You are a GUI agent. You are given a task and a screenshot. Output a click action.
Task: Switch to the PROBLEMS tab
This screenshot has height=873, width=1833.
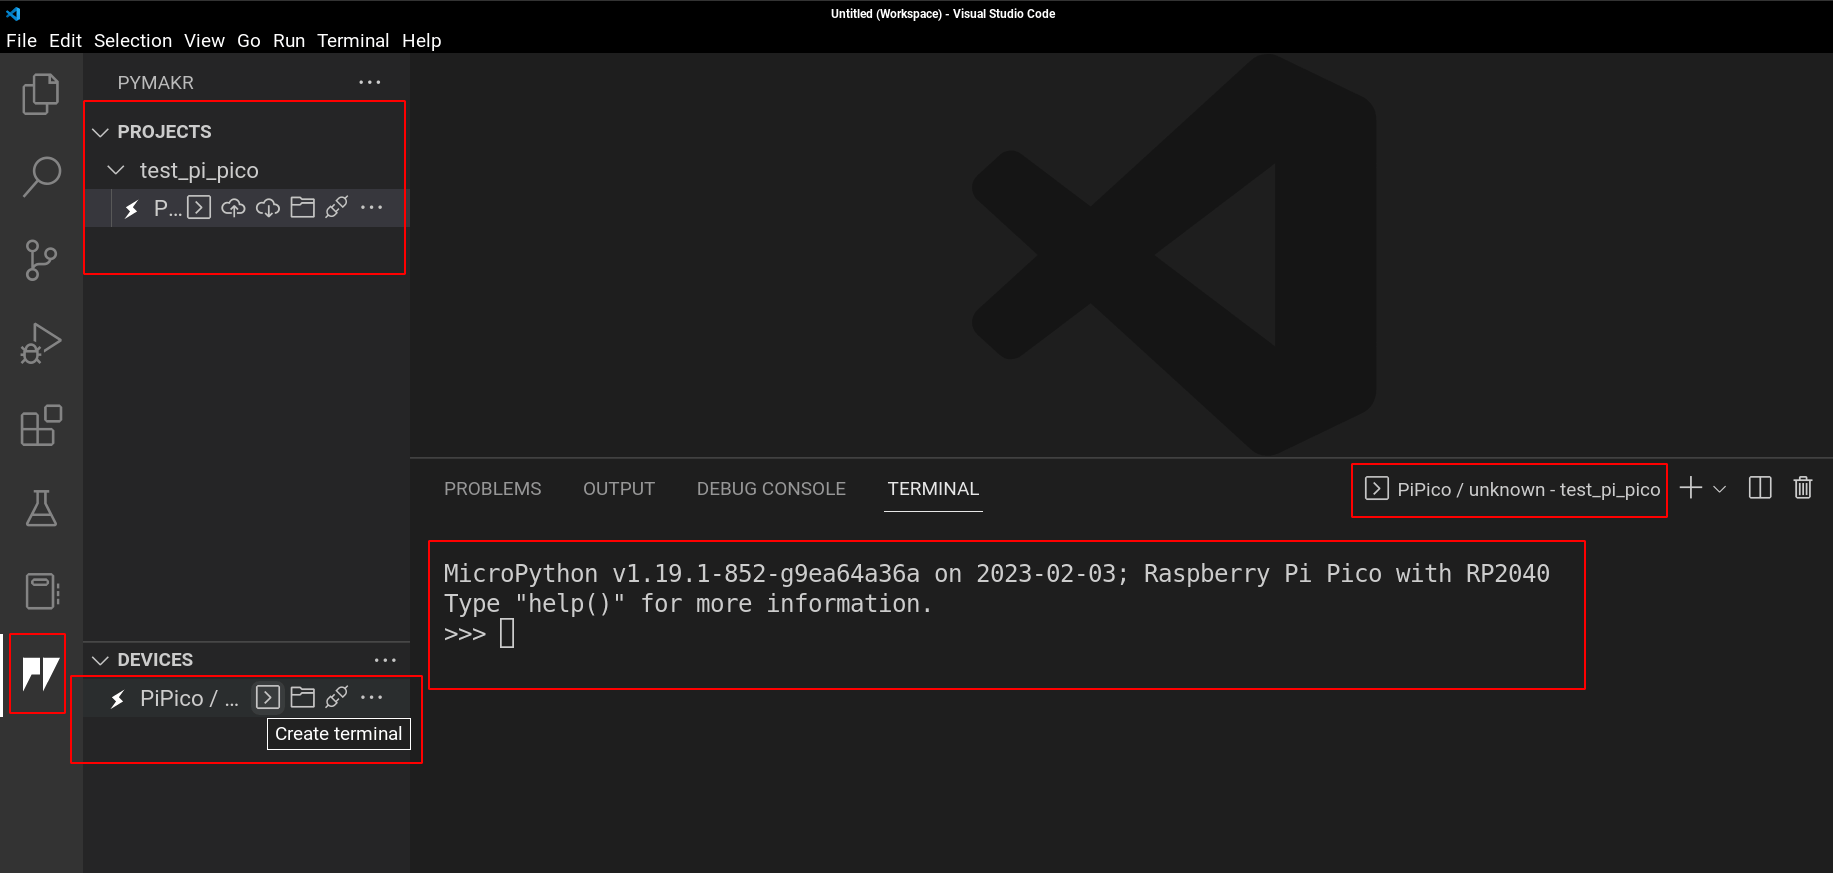click(x=492, y=489)
